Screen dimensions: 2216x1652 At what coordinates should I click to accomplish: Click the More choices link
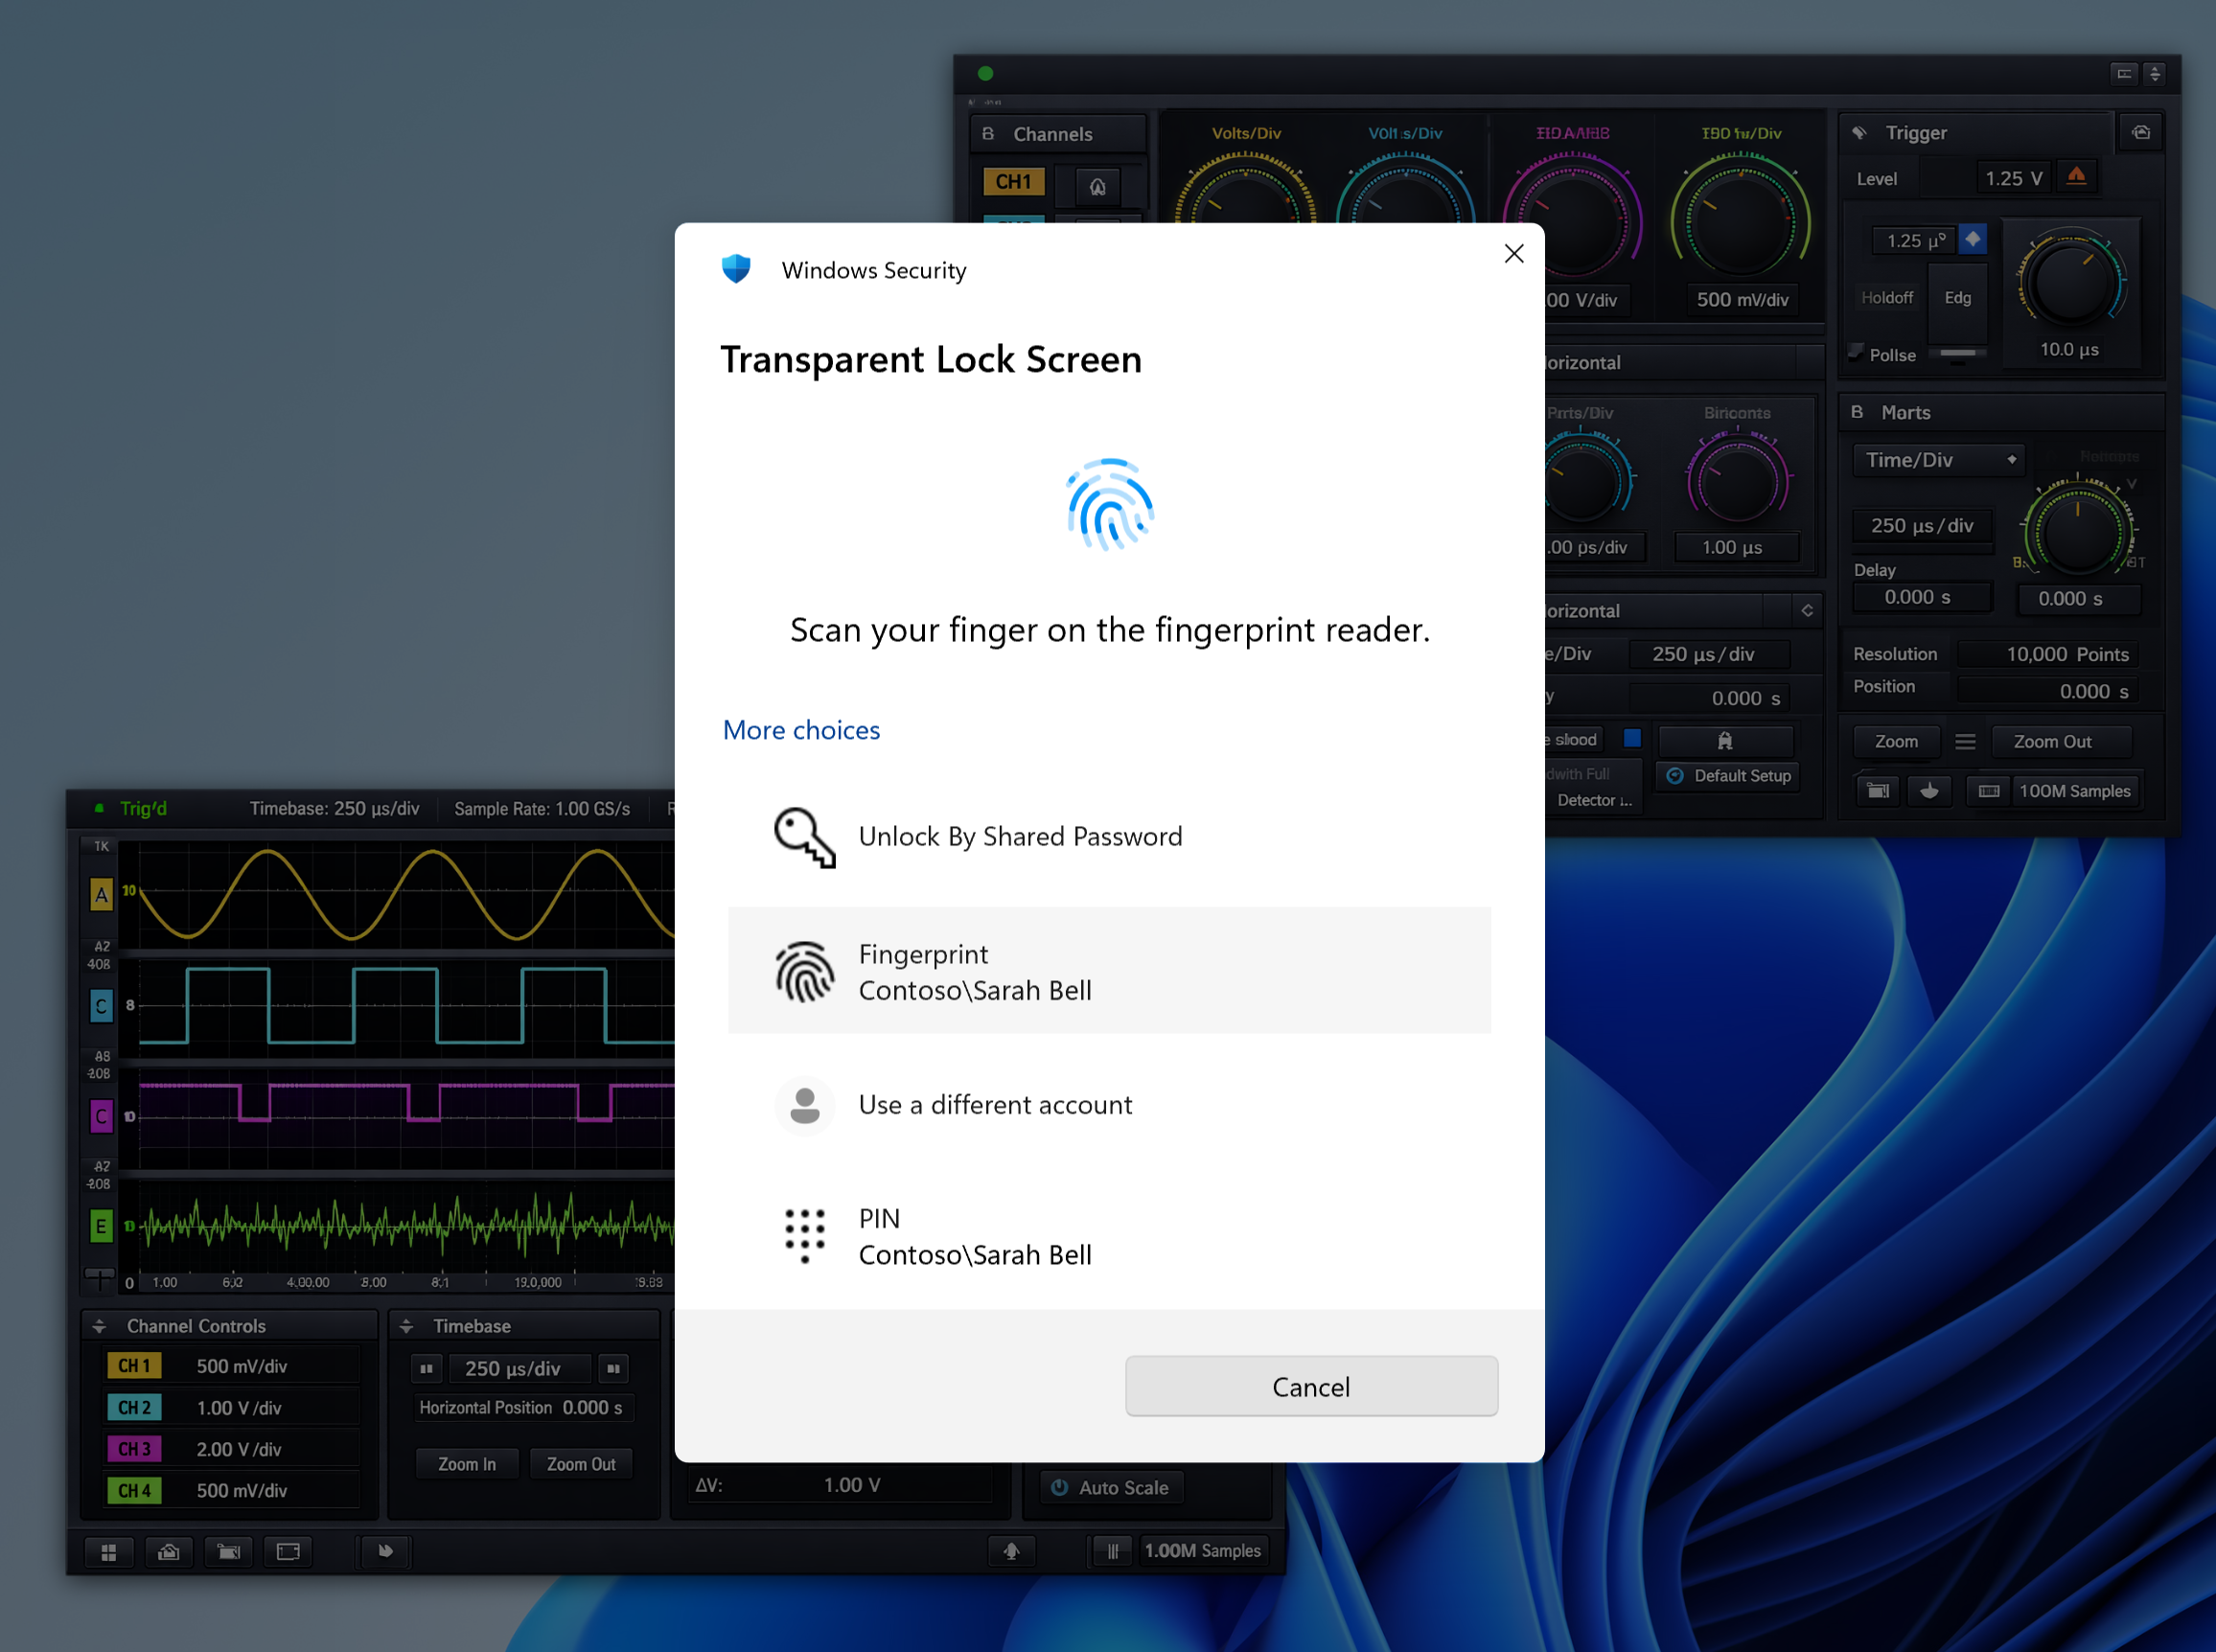pos(801,730)
